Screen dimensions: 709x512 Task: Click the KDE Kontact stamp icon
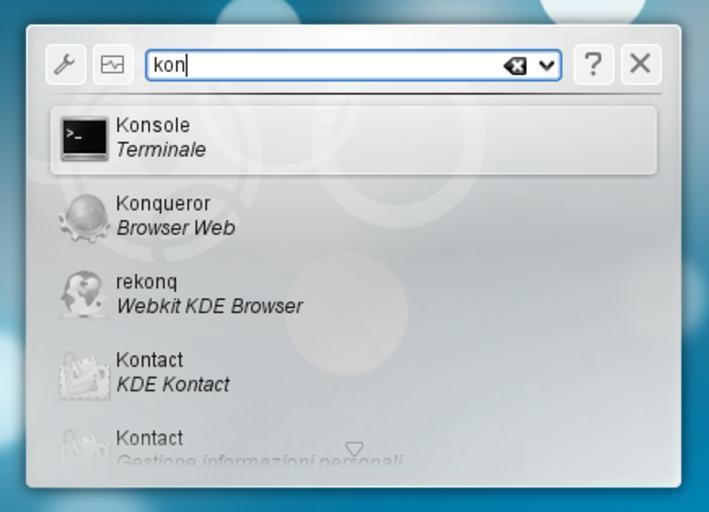pos(84,373)
